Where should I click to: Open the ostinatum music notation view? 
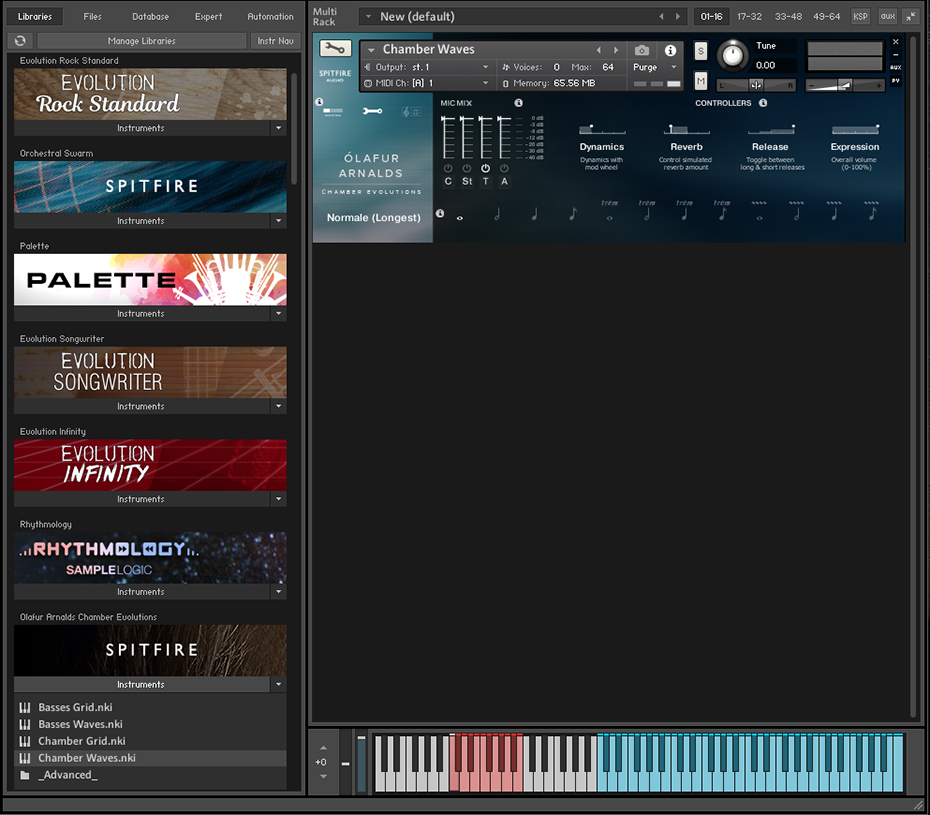click(411, 112)
